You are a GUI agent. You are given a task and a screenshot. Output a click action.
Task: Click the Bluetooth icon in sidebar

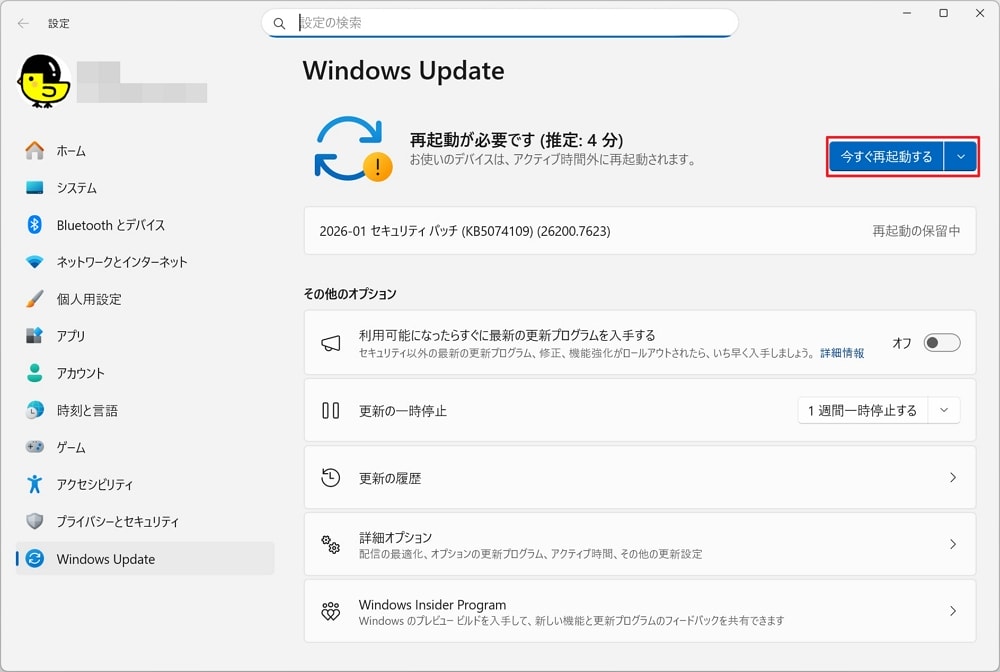(35, 225)
